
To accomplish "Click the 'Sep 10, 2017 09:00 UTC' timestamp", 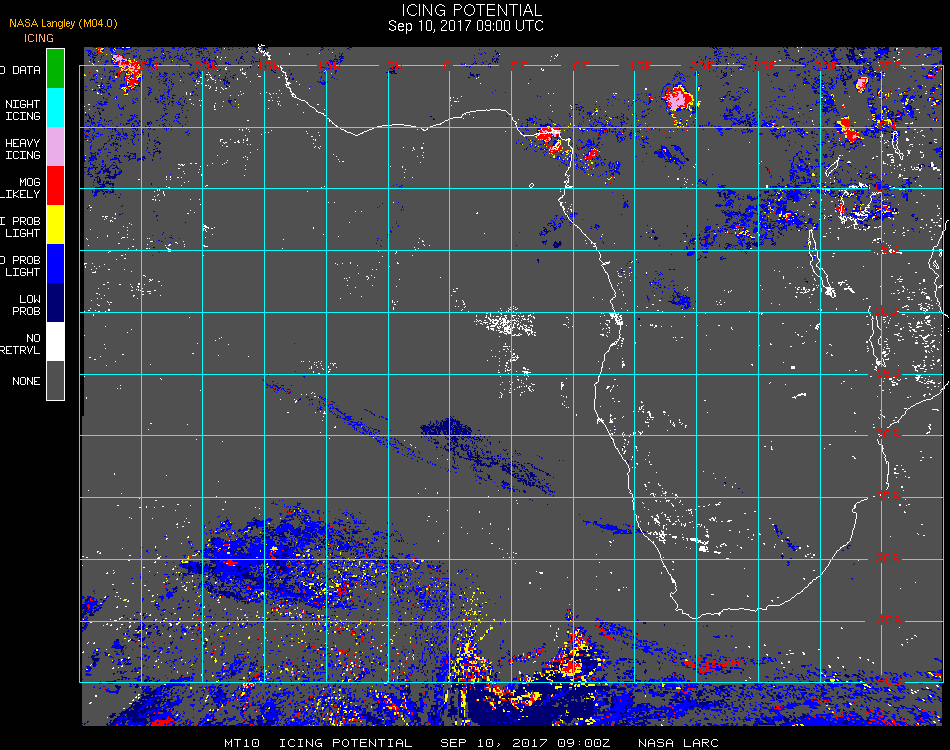I will pos(465,26).
